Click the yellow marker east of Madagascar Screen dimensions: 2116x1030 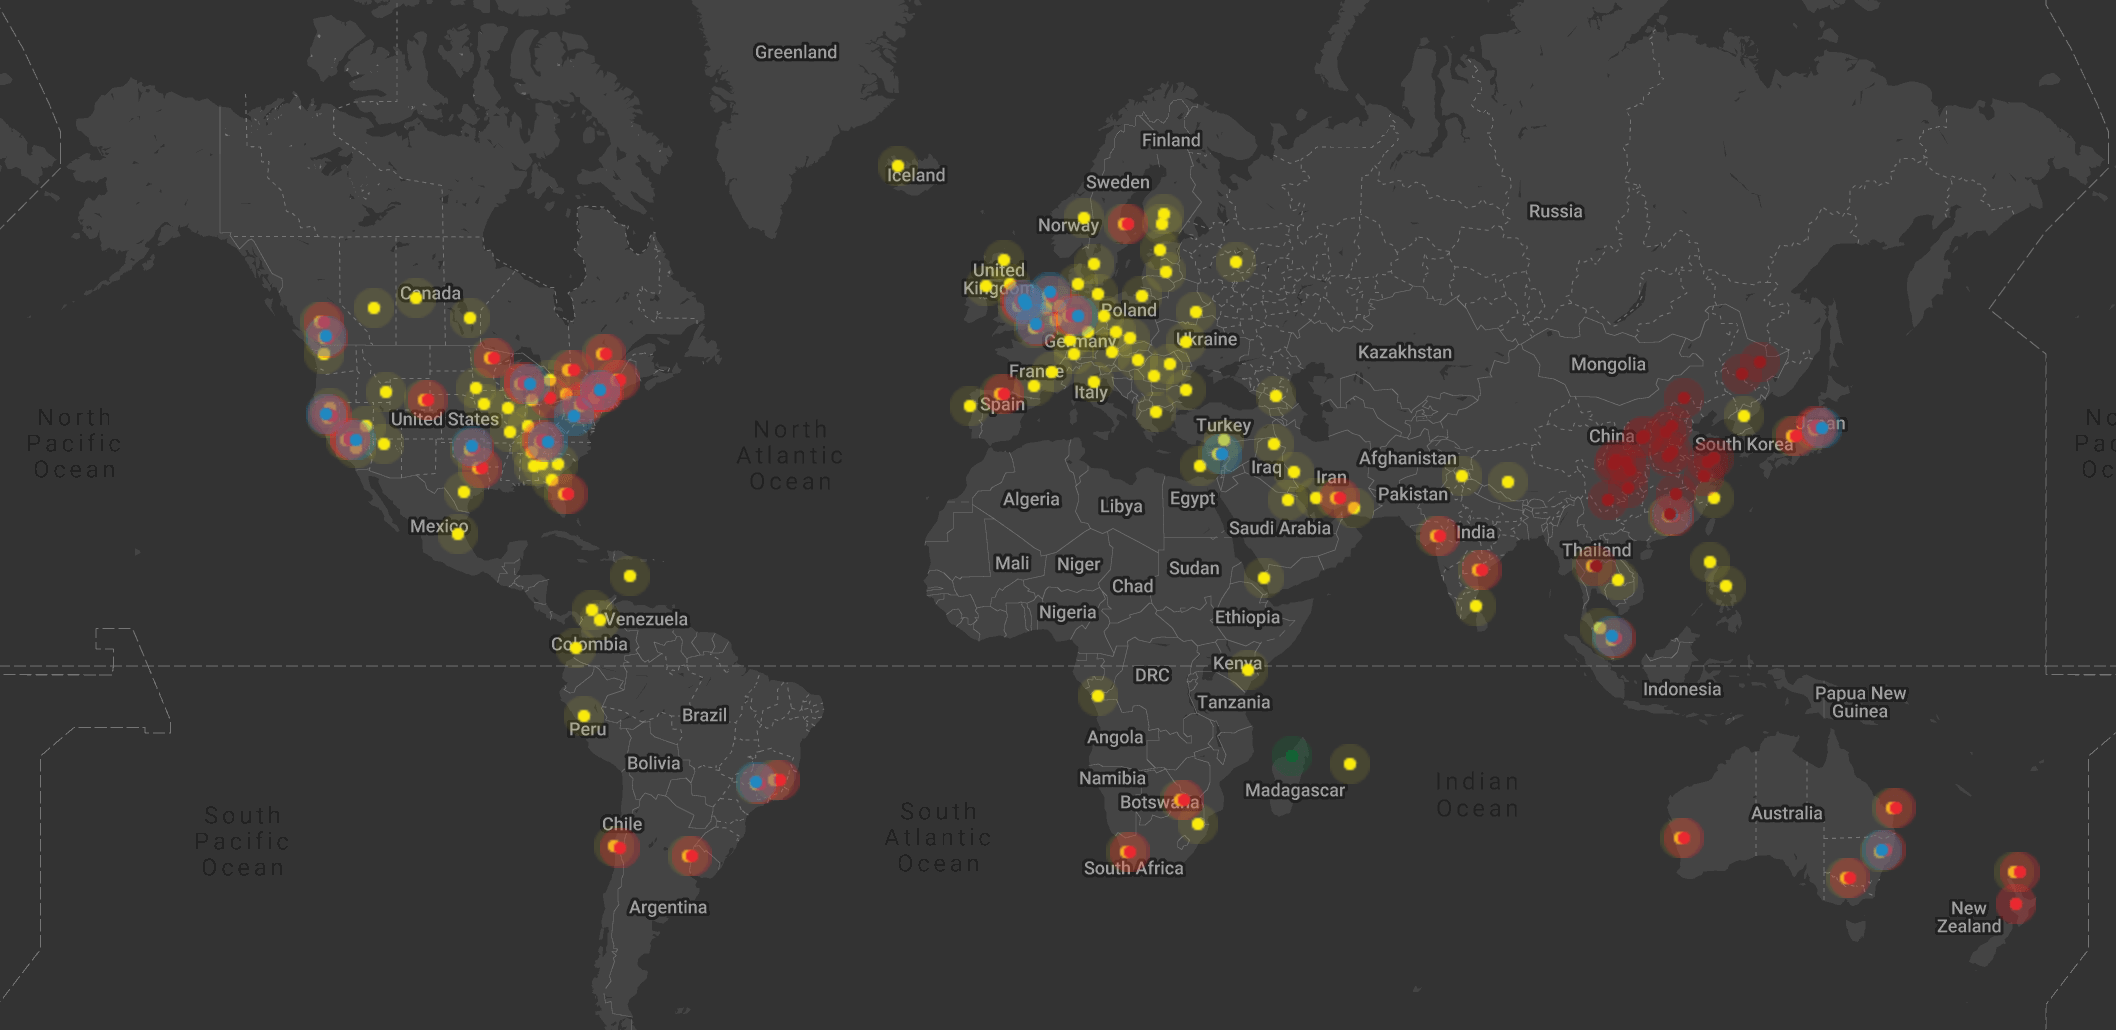(x=1350, y=764)
